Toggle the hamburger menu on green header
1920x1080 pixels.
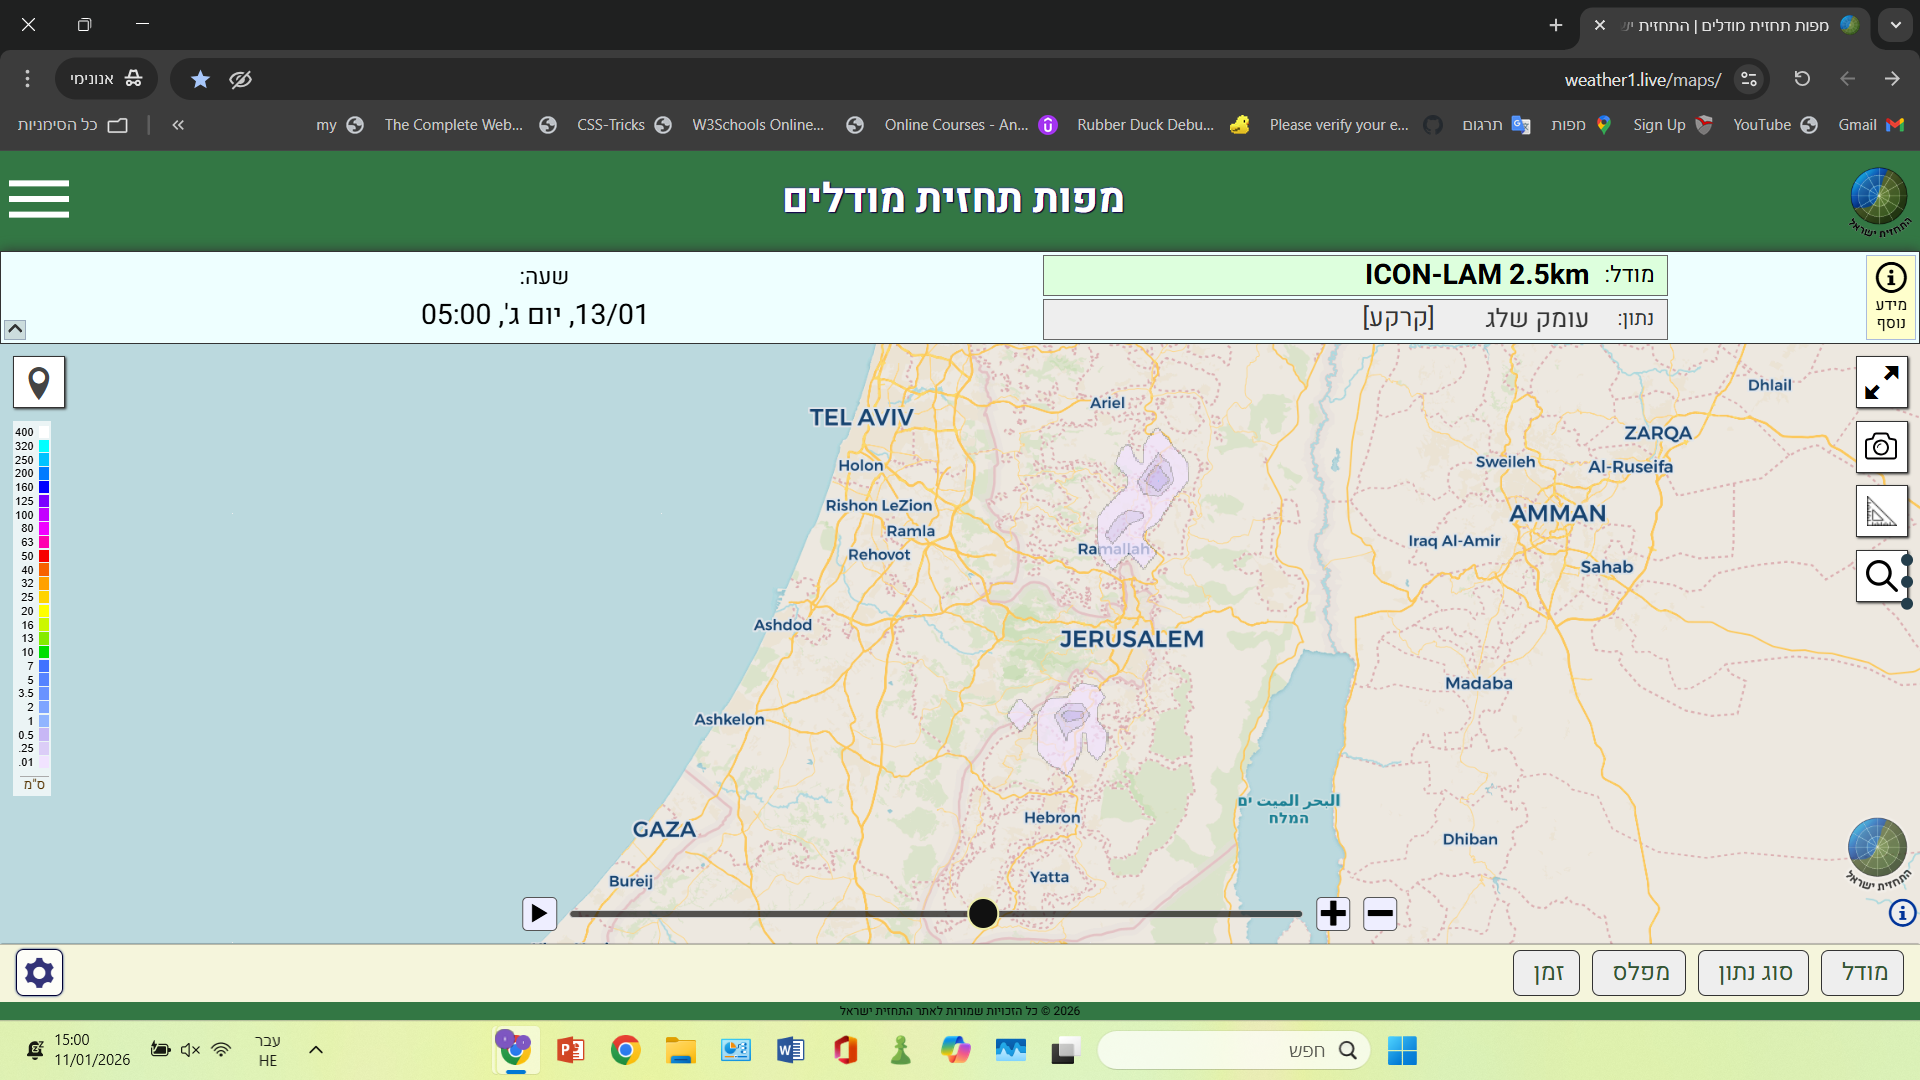[39, 199]
